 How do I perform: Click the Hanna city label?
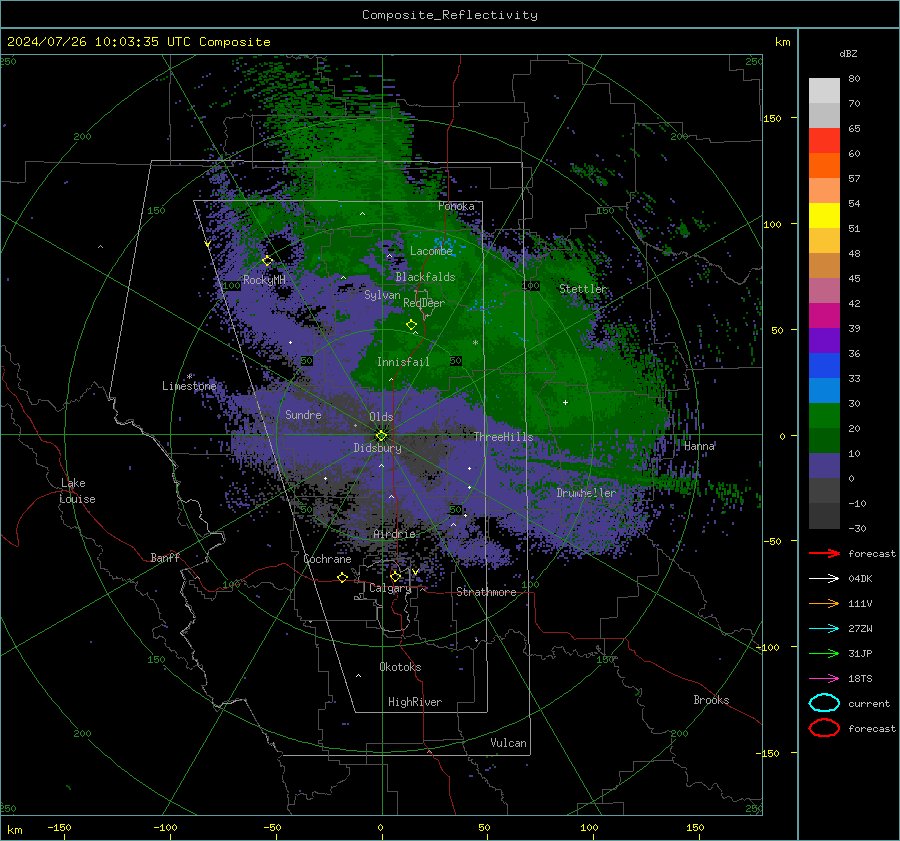[x=699, y=446]
